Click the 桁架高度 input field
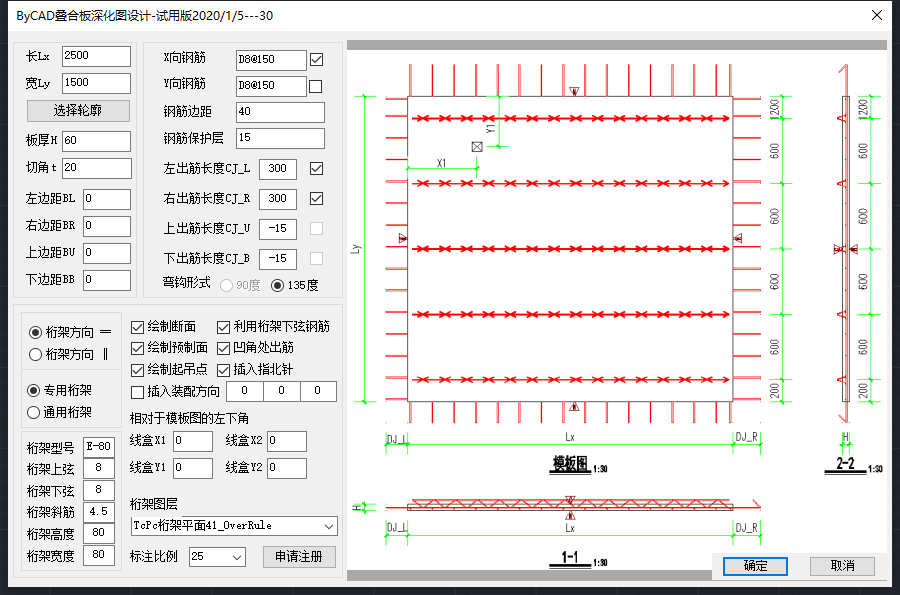Viewport: 900px width, 595px height. click(99, 533)
